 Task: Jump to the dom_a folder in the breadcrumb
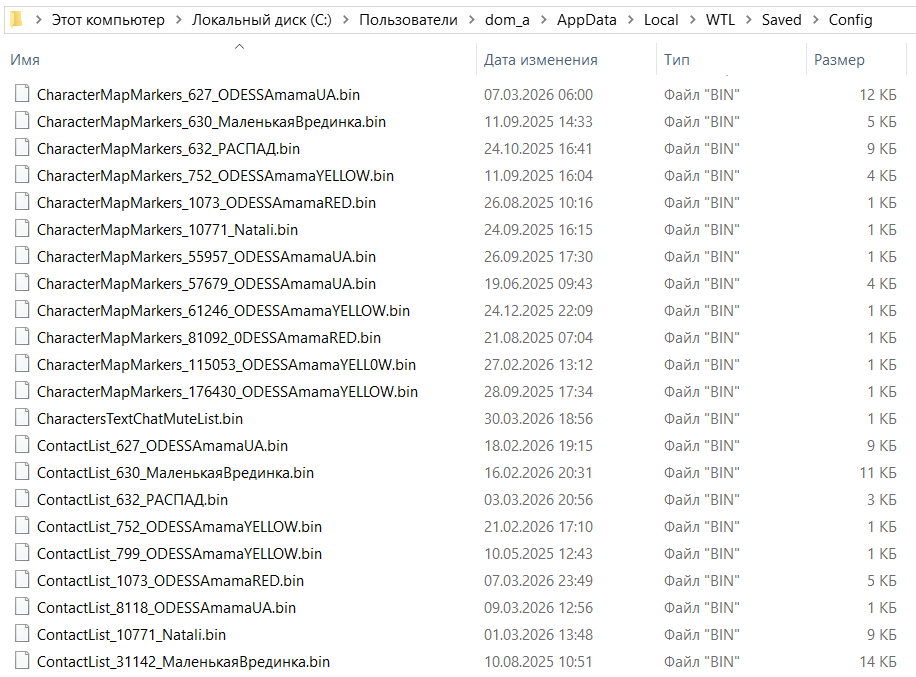click(x=507, y=20)
